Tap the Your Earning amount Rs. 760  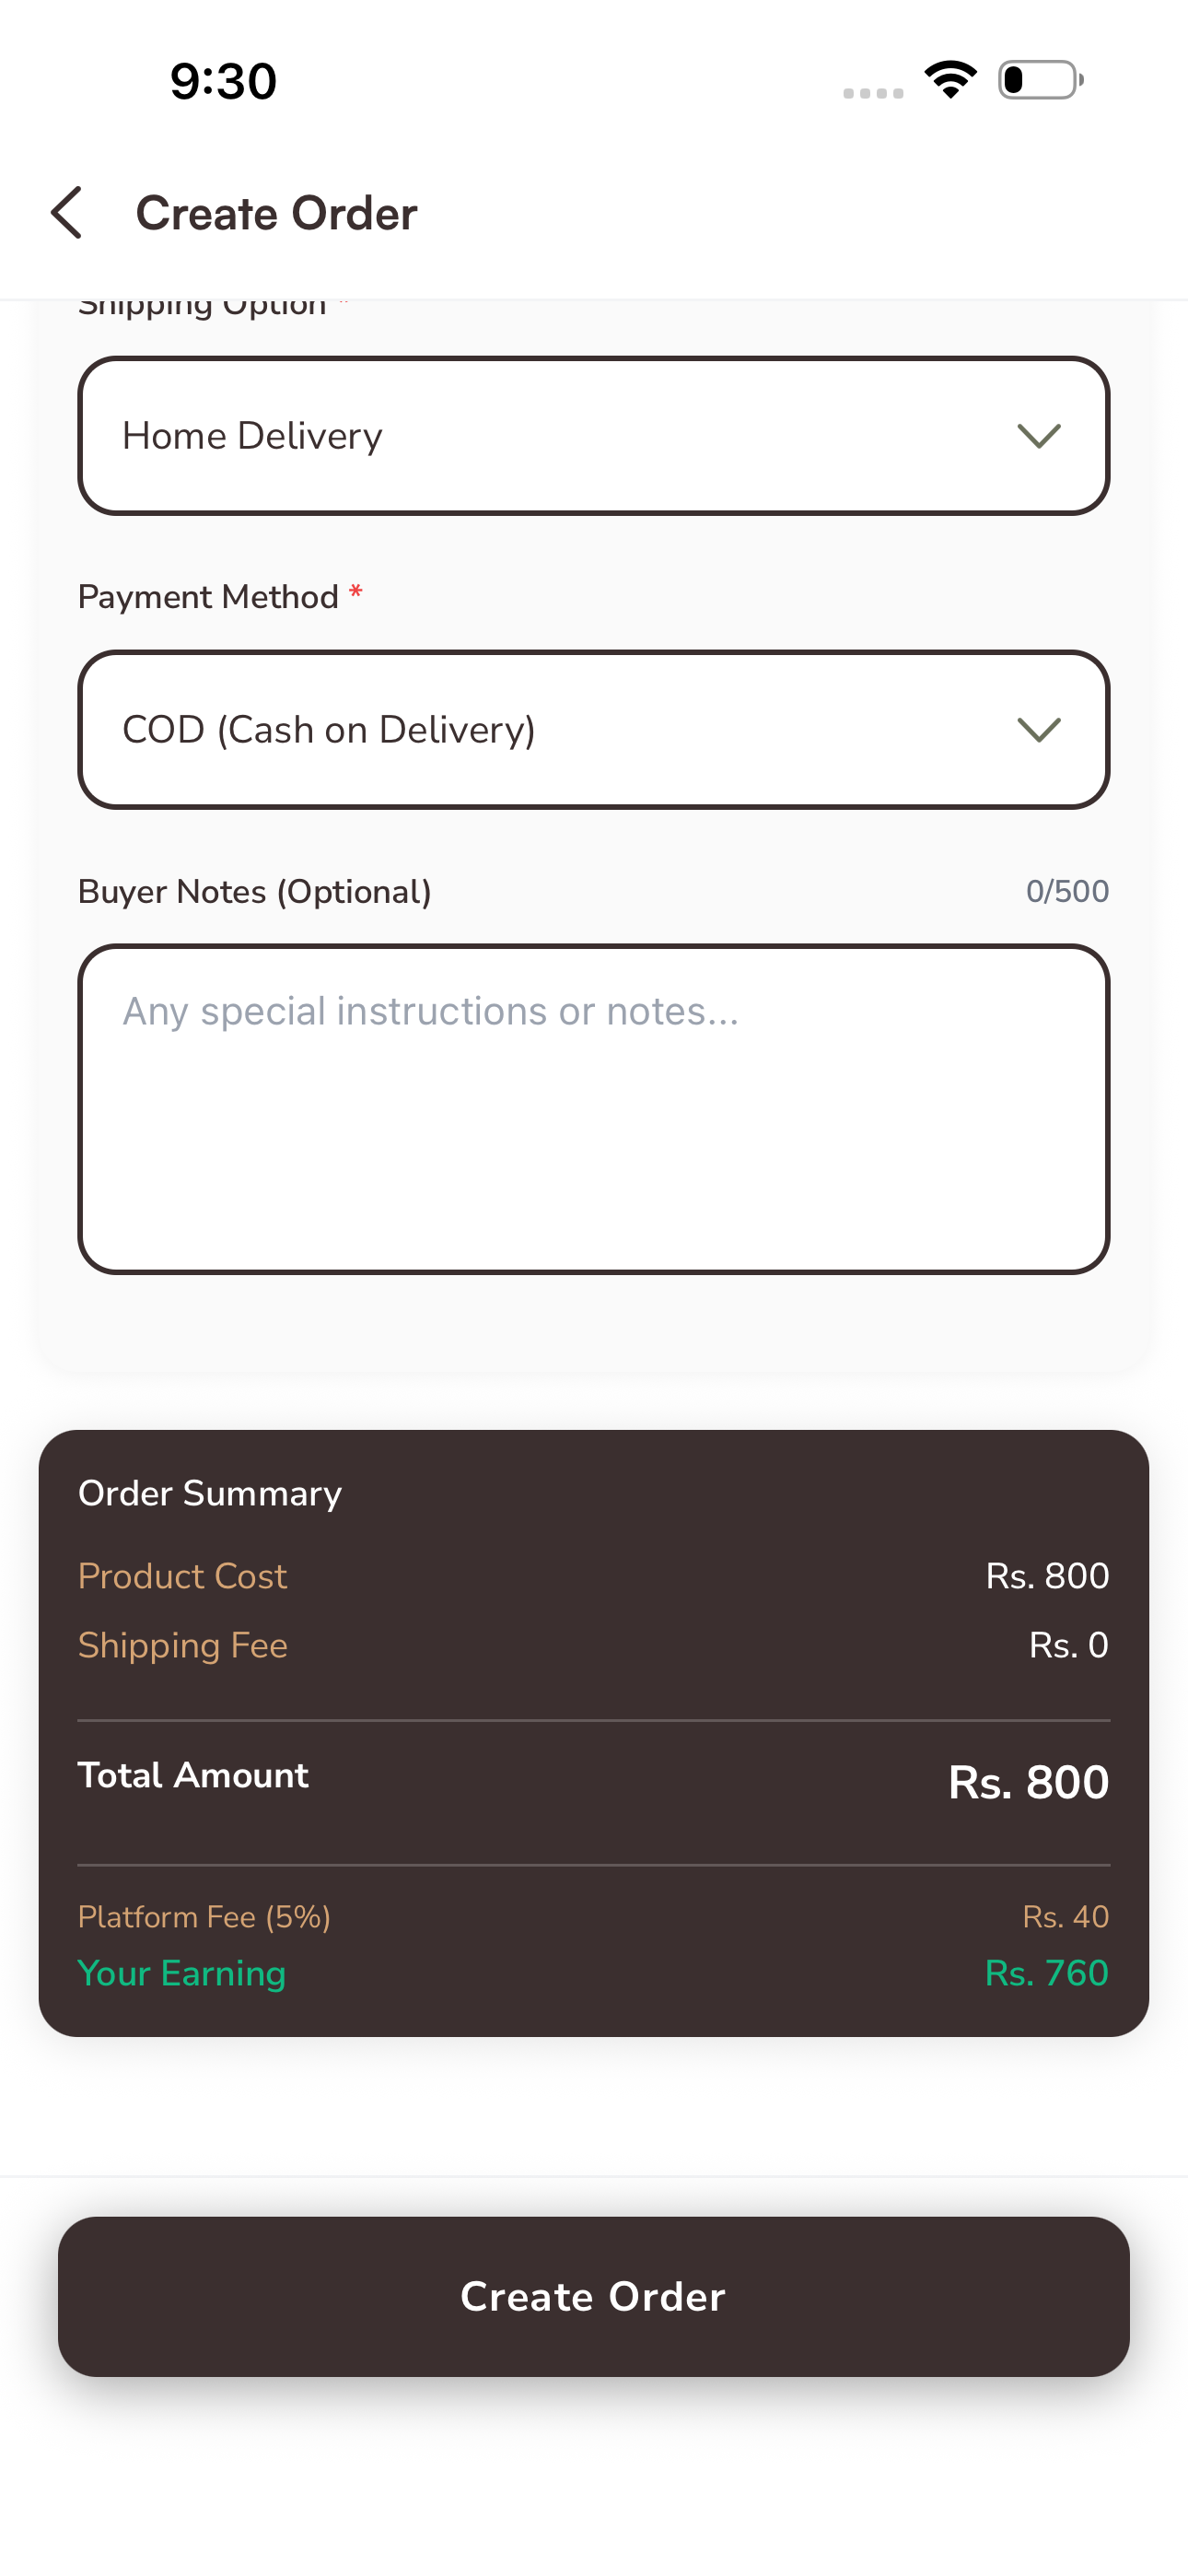click(x=1046, y=1973)
